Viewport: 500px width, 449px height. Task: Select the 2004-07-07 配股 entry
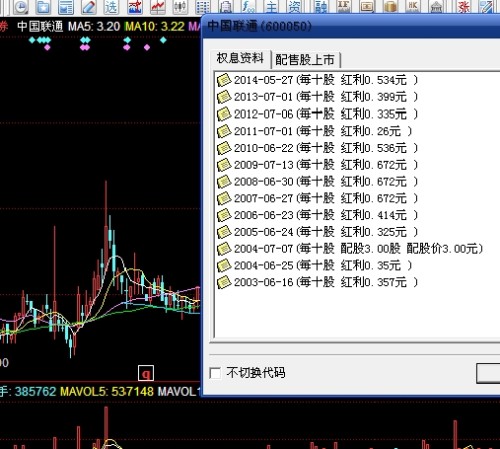350,249
